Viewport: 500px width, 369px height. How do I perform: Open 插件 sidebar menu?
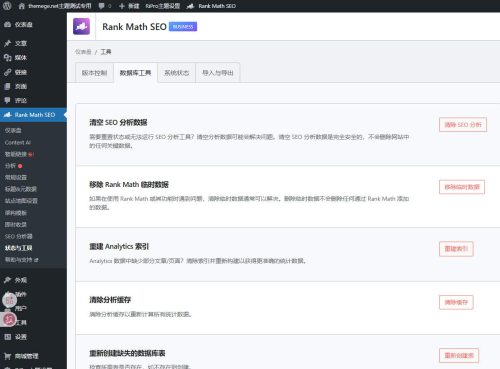[x=21, y=294]
